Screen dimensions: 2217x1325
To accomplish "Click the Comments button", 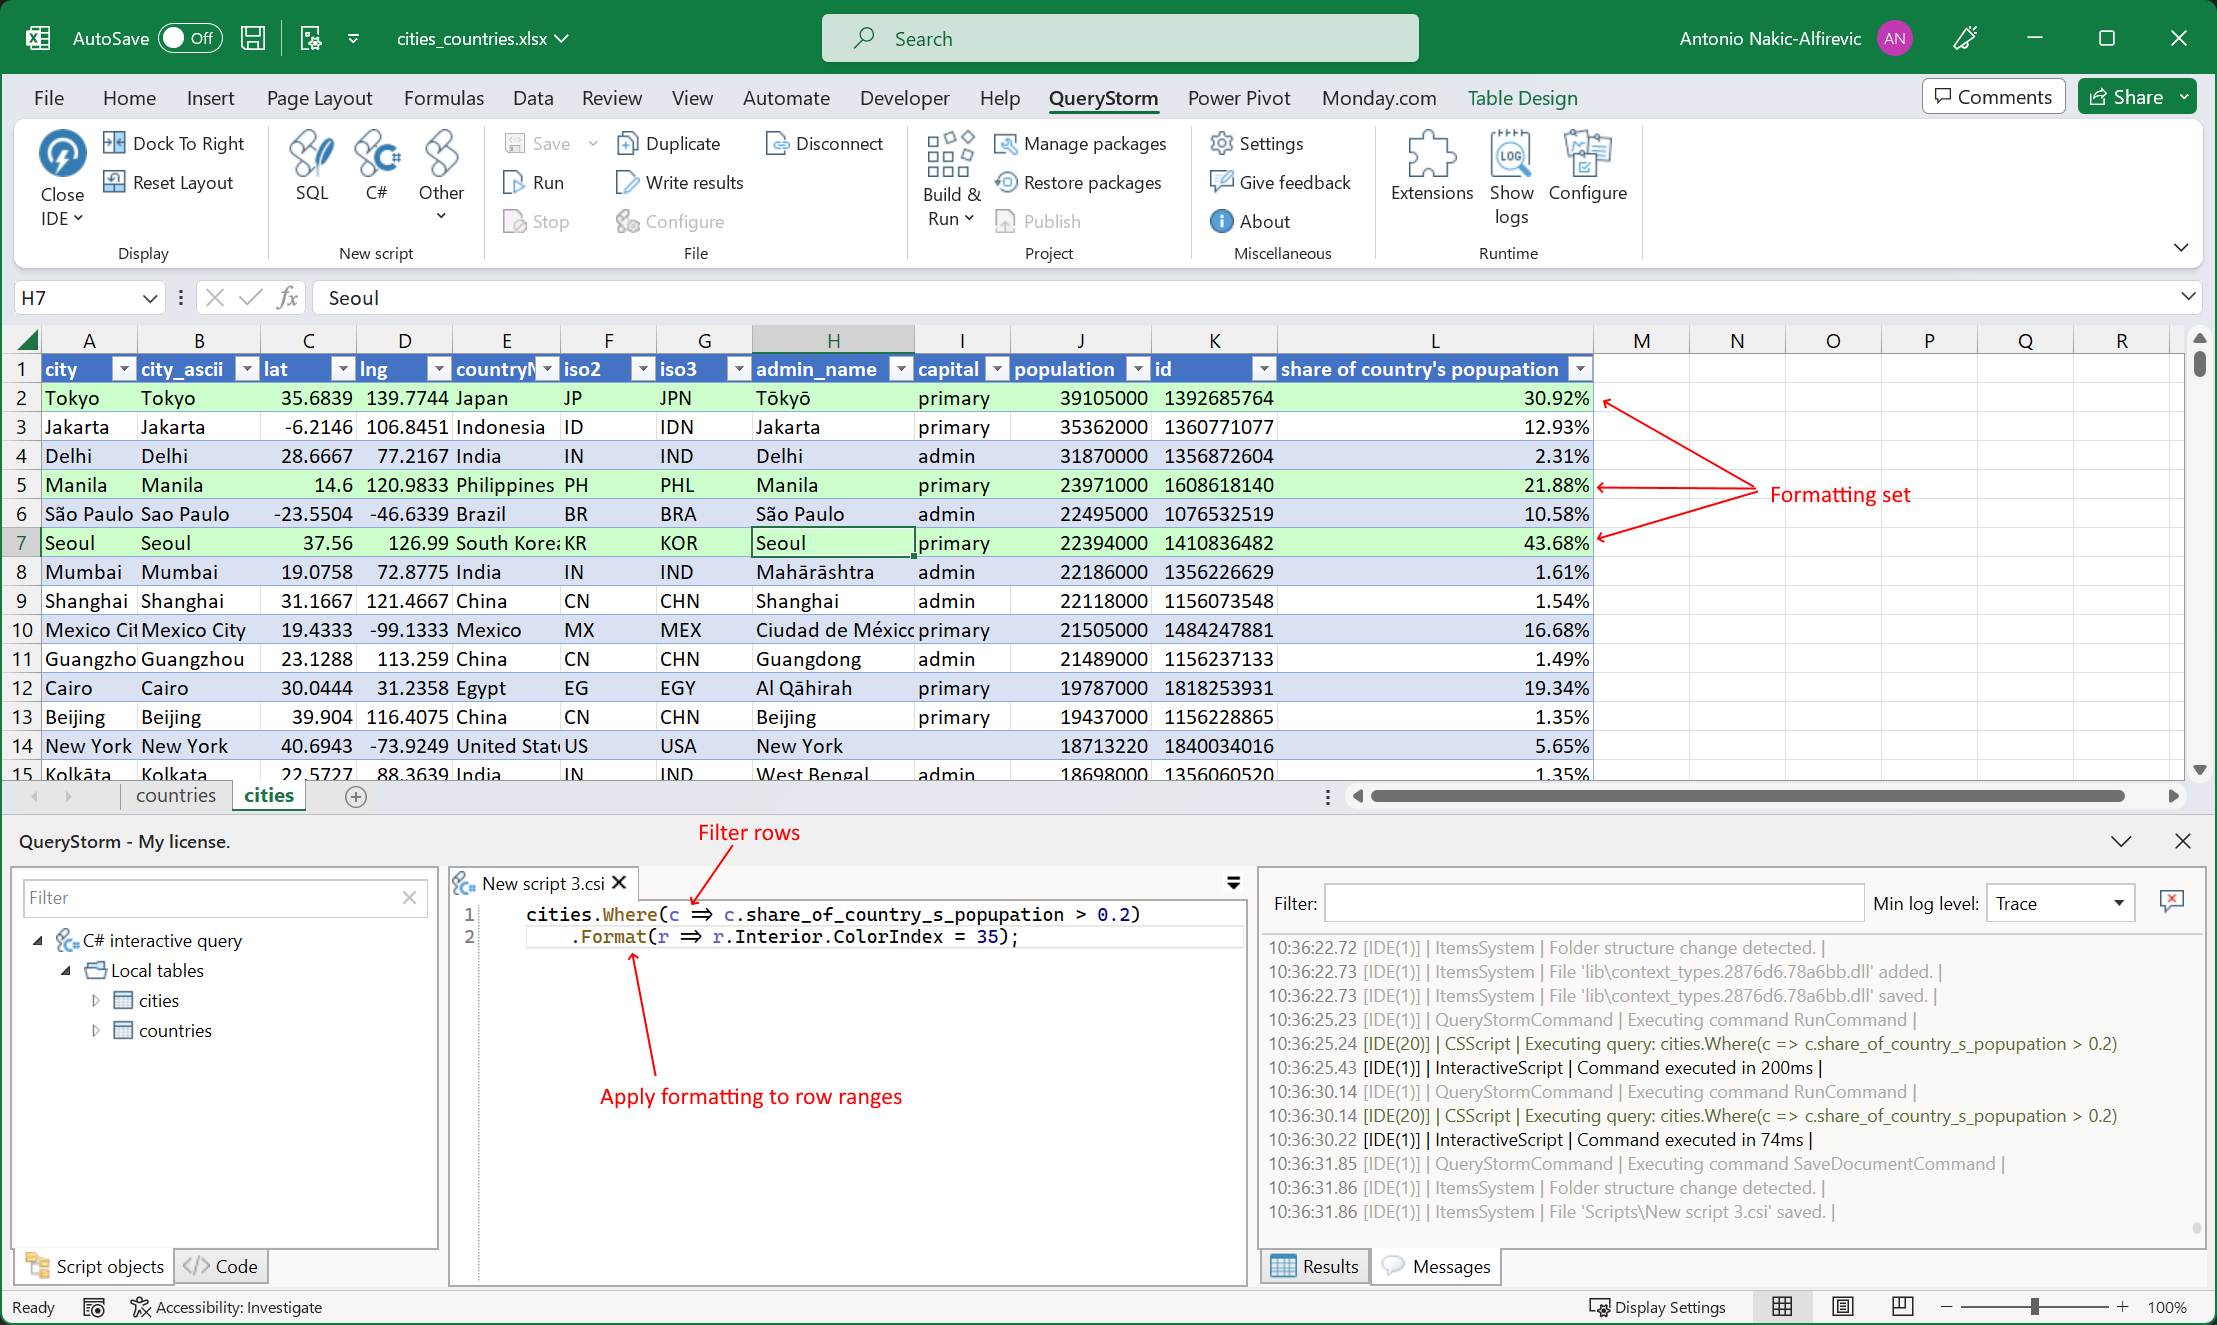I will click(1992, 97).
